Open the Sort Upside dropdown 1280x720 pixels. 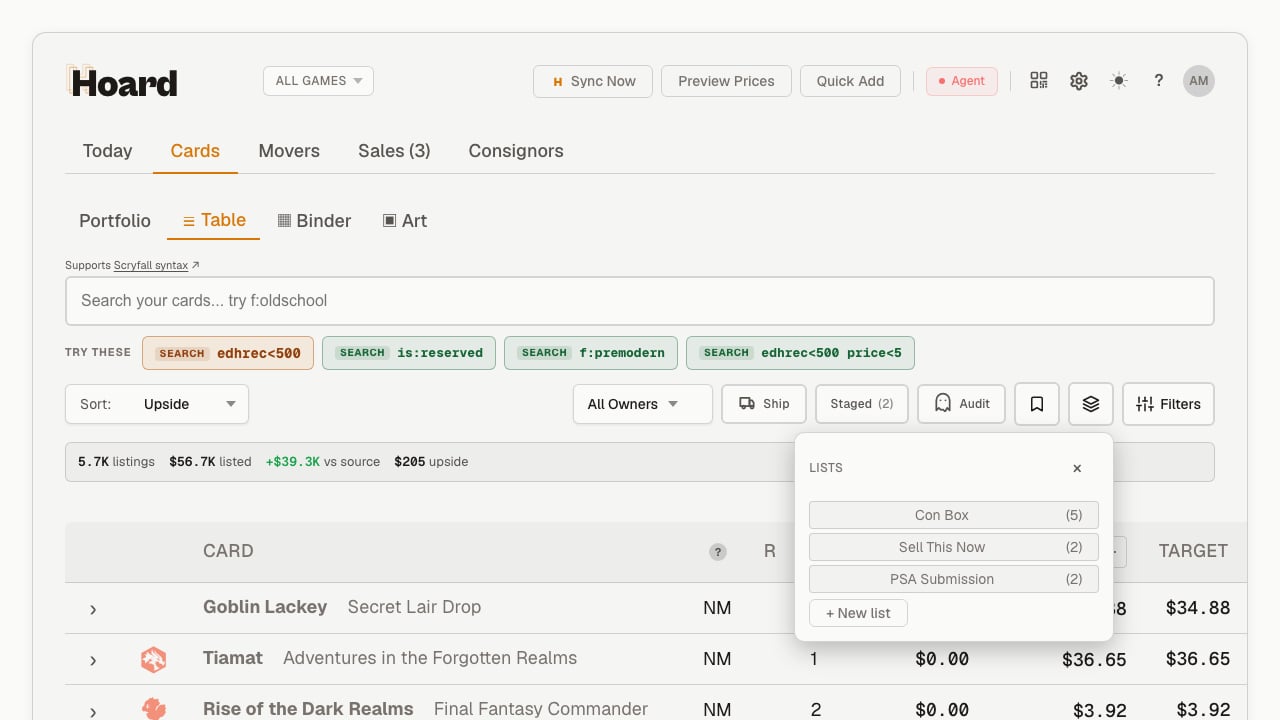pos(157,404)
